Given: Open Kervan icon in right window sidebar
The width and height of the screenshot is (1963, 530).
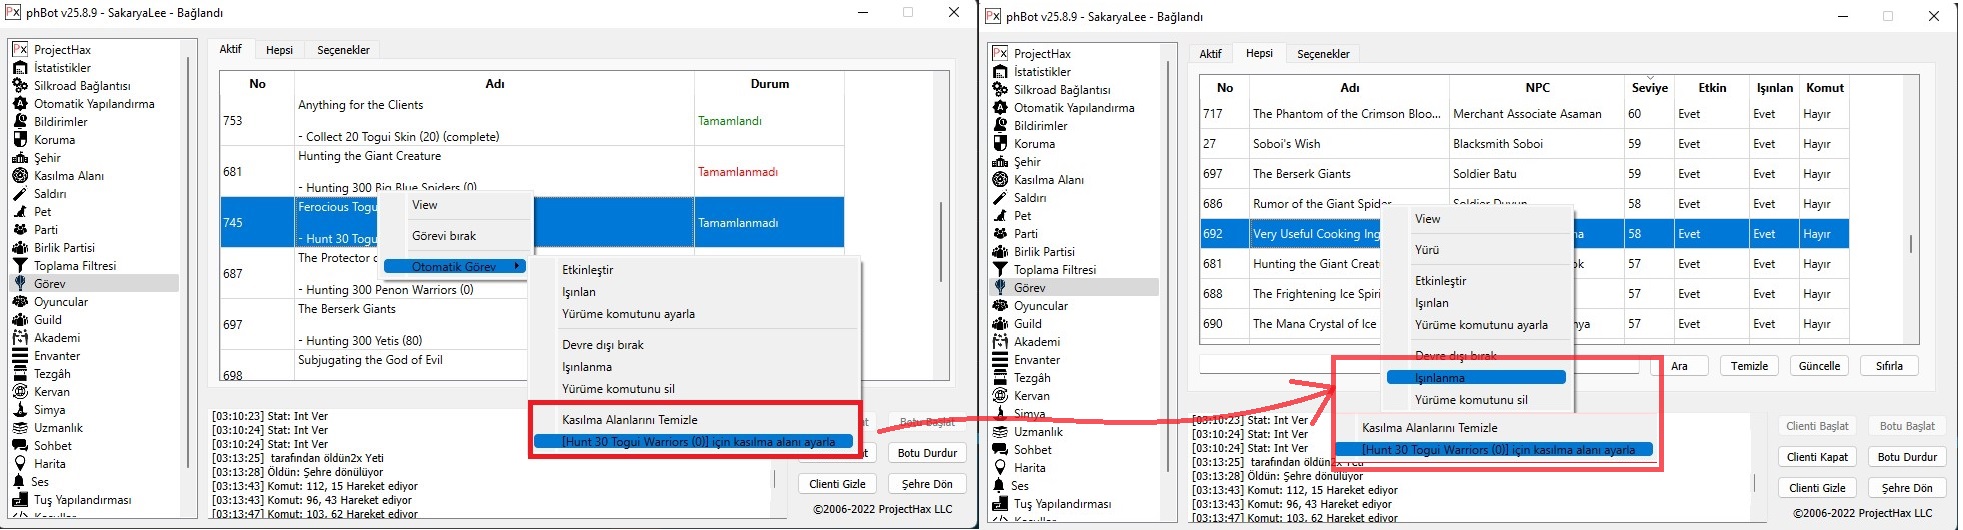Looking at the screenshot, I should tap(1000, 396).
